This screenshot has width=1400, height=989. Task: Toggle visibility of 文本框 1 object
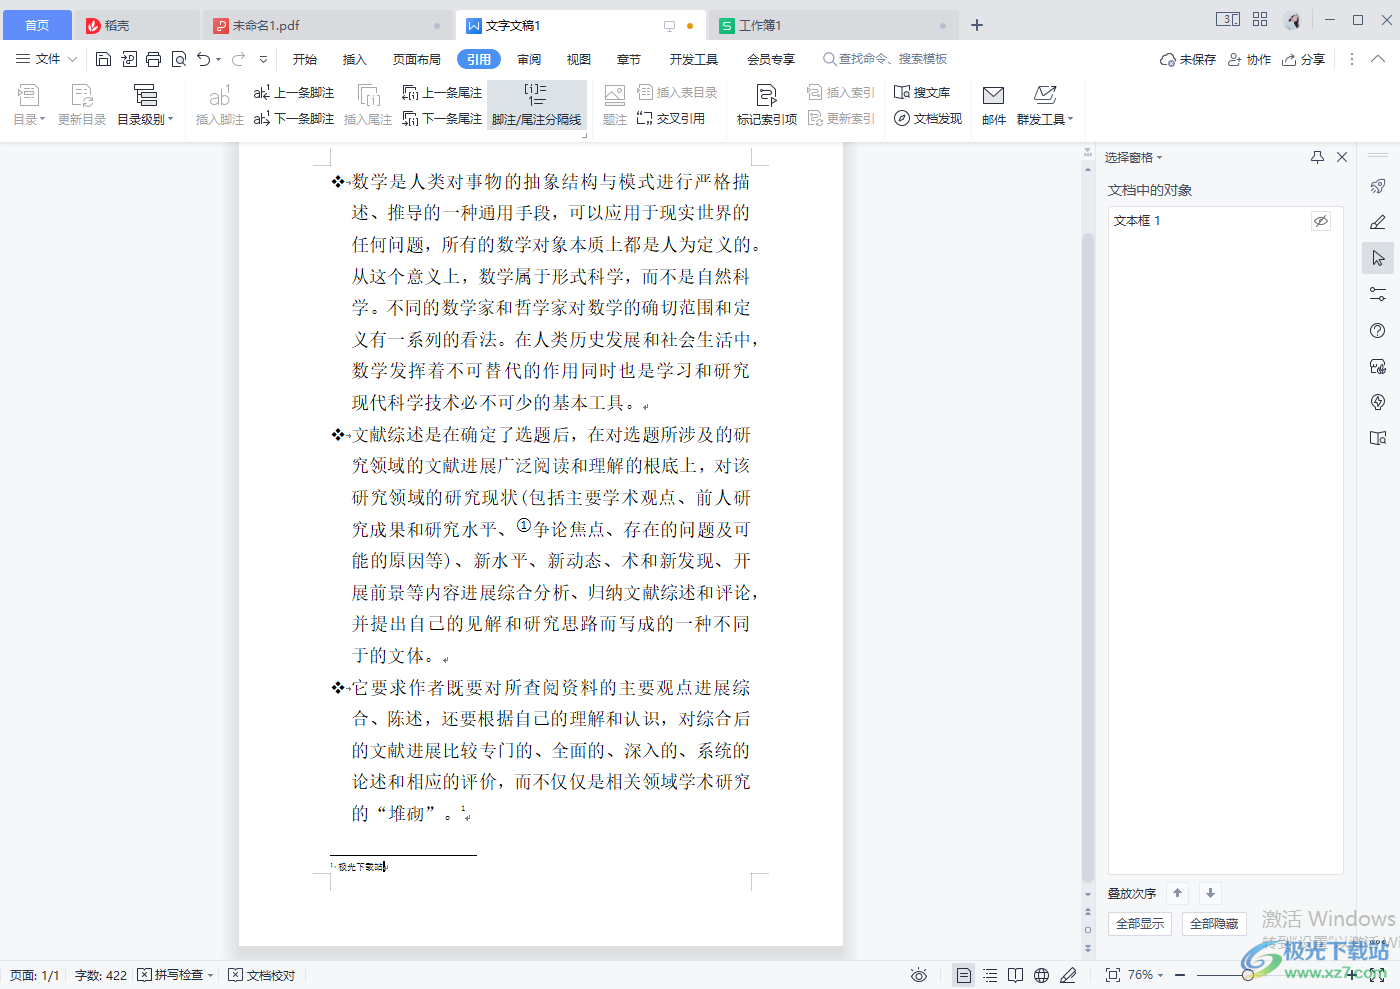(1321, 220)
